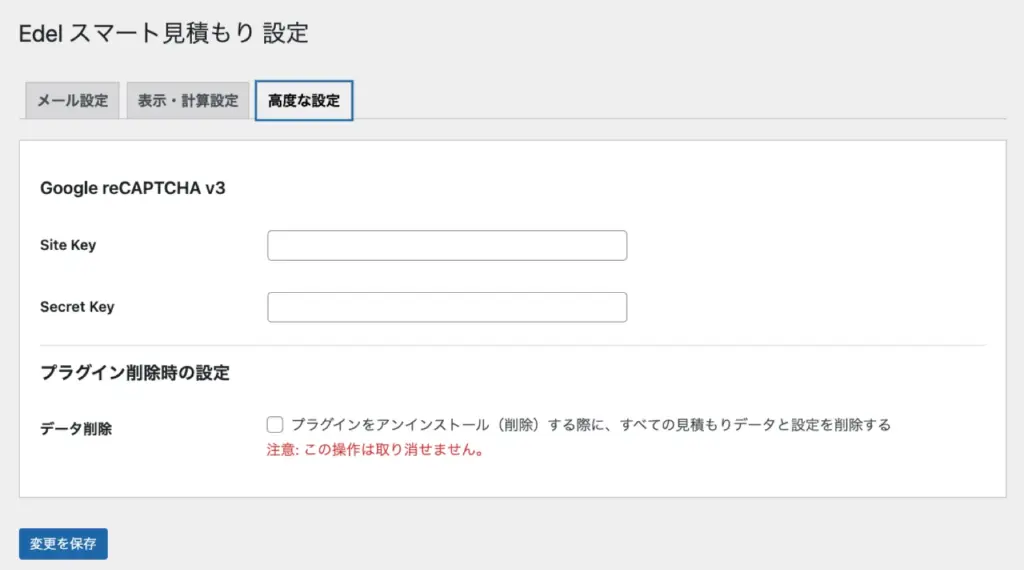Switch to the メール設定 tab
Screen dimensions: 1024x570
pyautogui.click(x=72, y=101)
